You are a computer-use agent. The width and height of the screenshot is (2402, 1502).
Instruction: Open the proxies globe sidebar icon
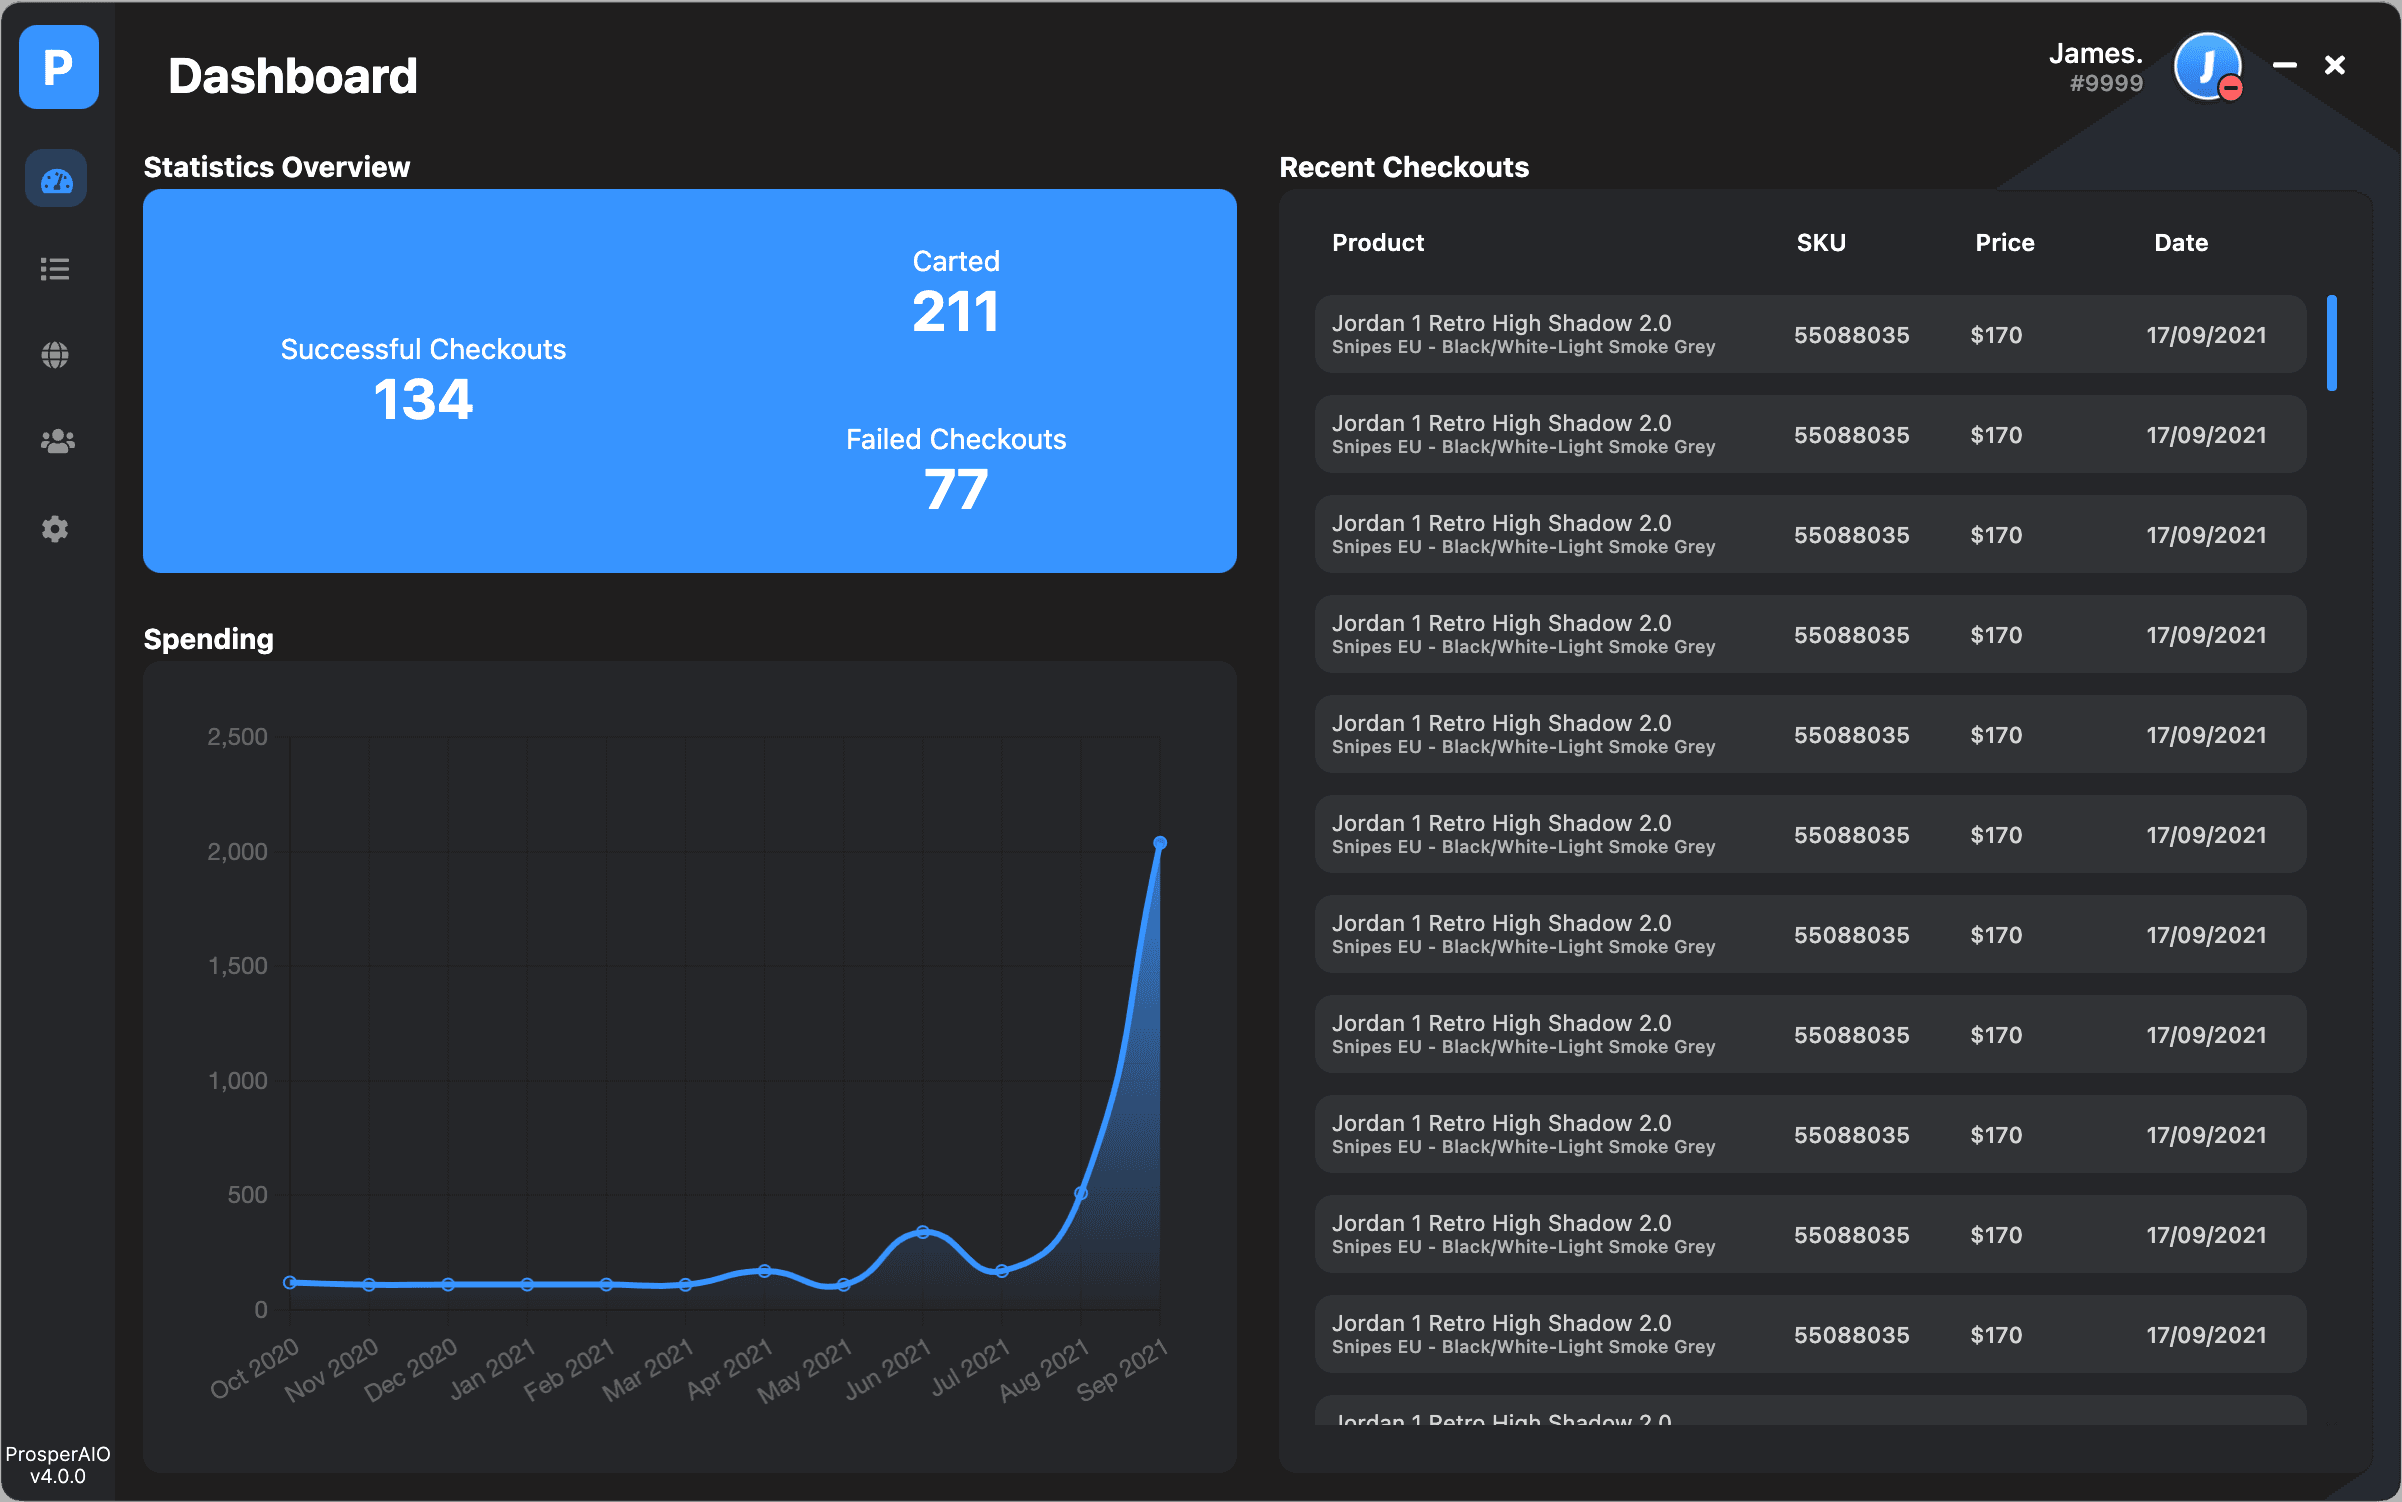(55, 354)
